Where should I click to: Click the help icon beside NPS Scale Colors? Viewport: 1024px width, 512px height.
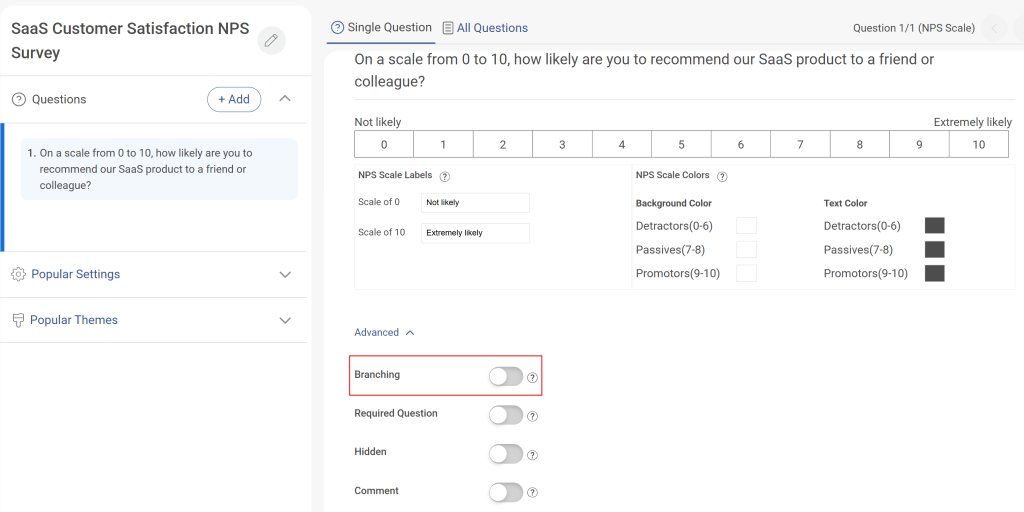[722, 176]
